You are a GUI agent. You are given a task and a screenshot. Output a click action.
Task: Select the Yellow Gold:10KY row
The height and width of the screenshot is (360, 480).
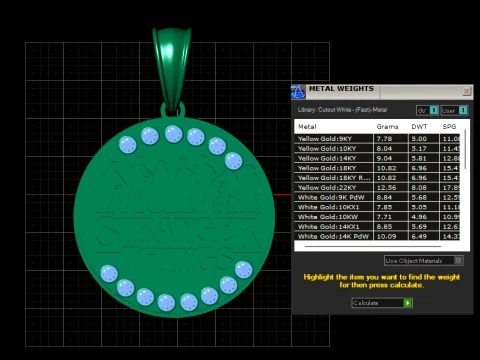pyautogui.click(x=377, y=148)
